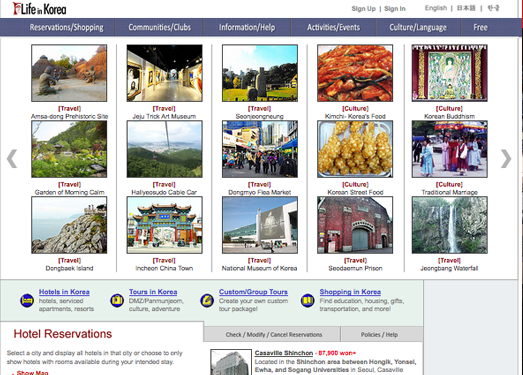Go to previous carousel slide arrow

[12, 159]
